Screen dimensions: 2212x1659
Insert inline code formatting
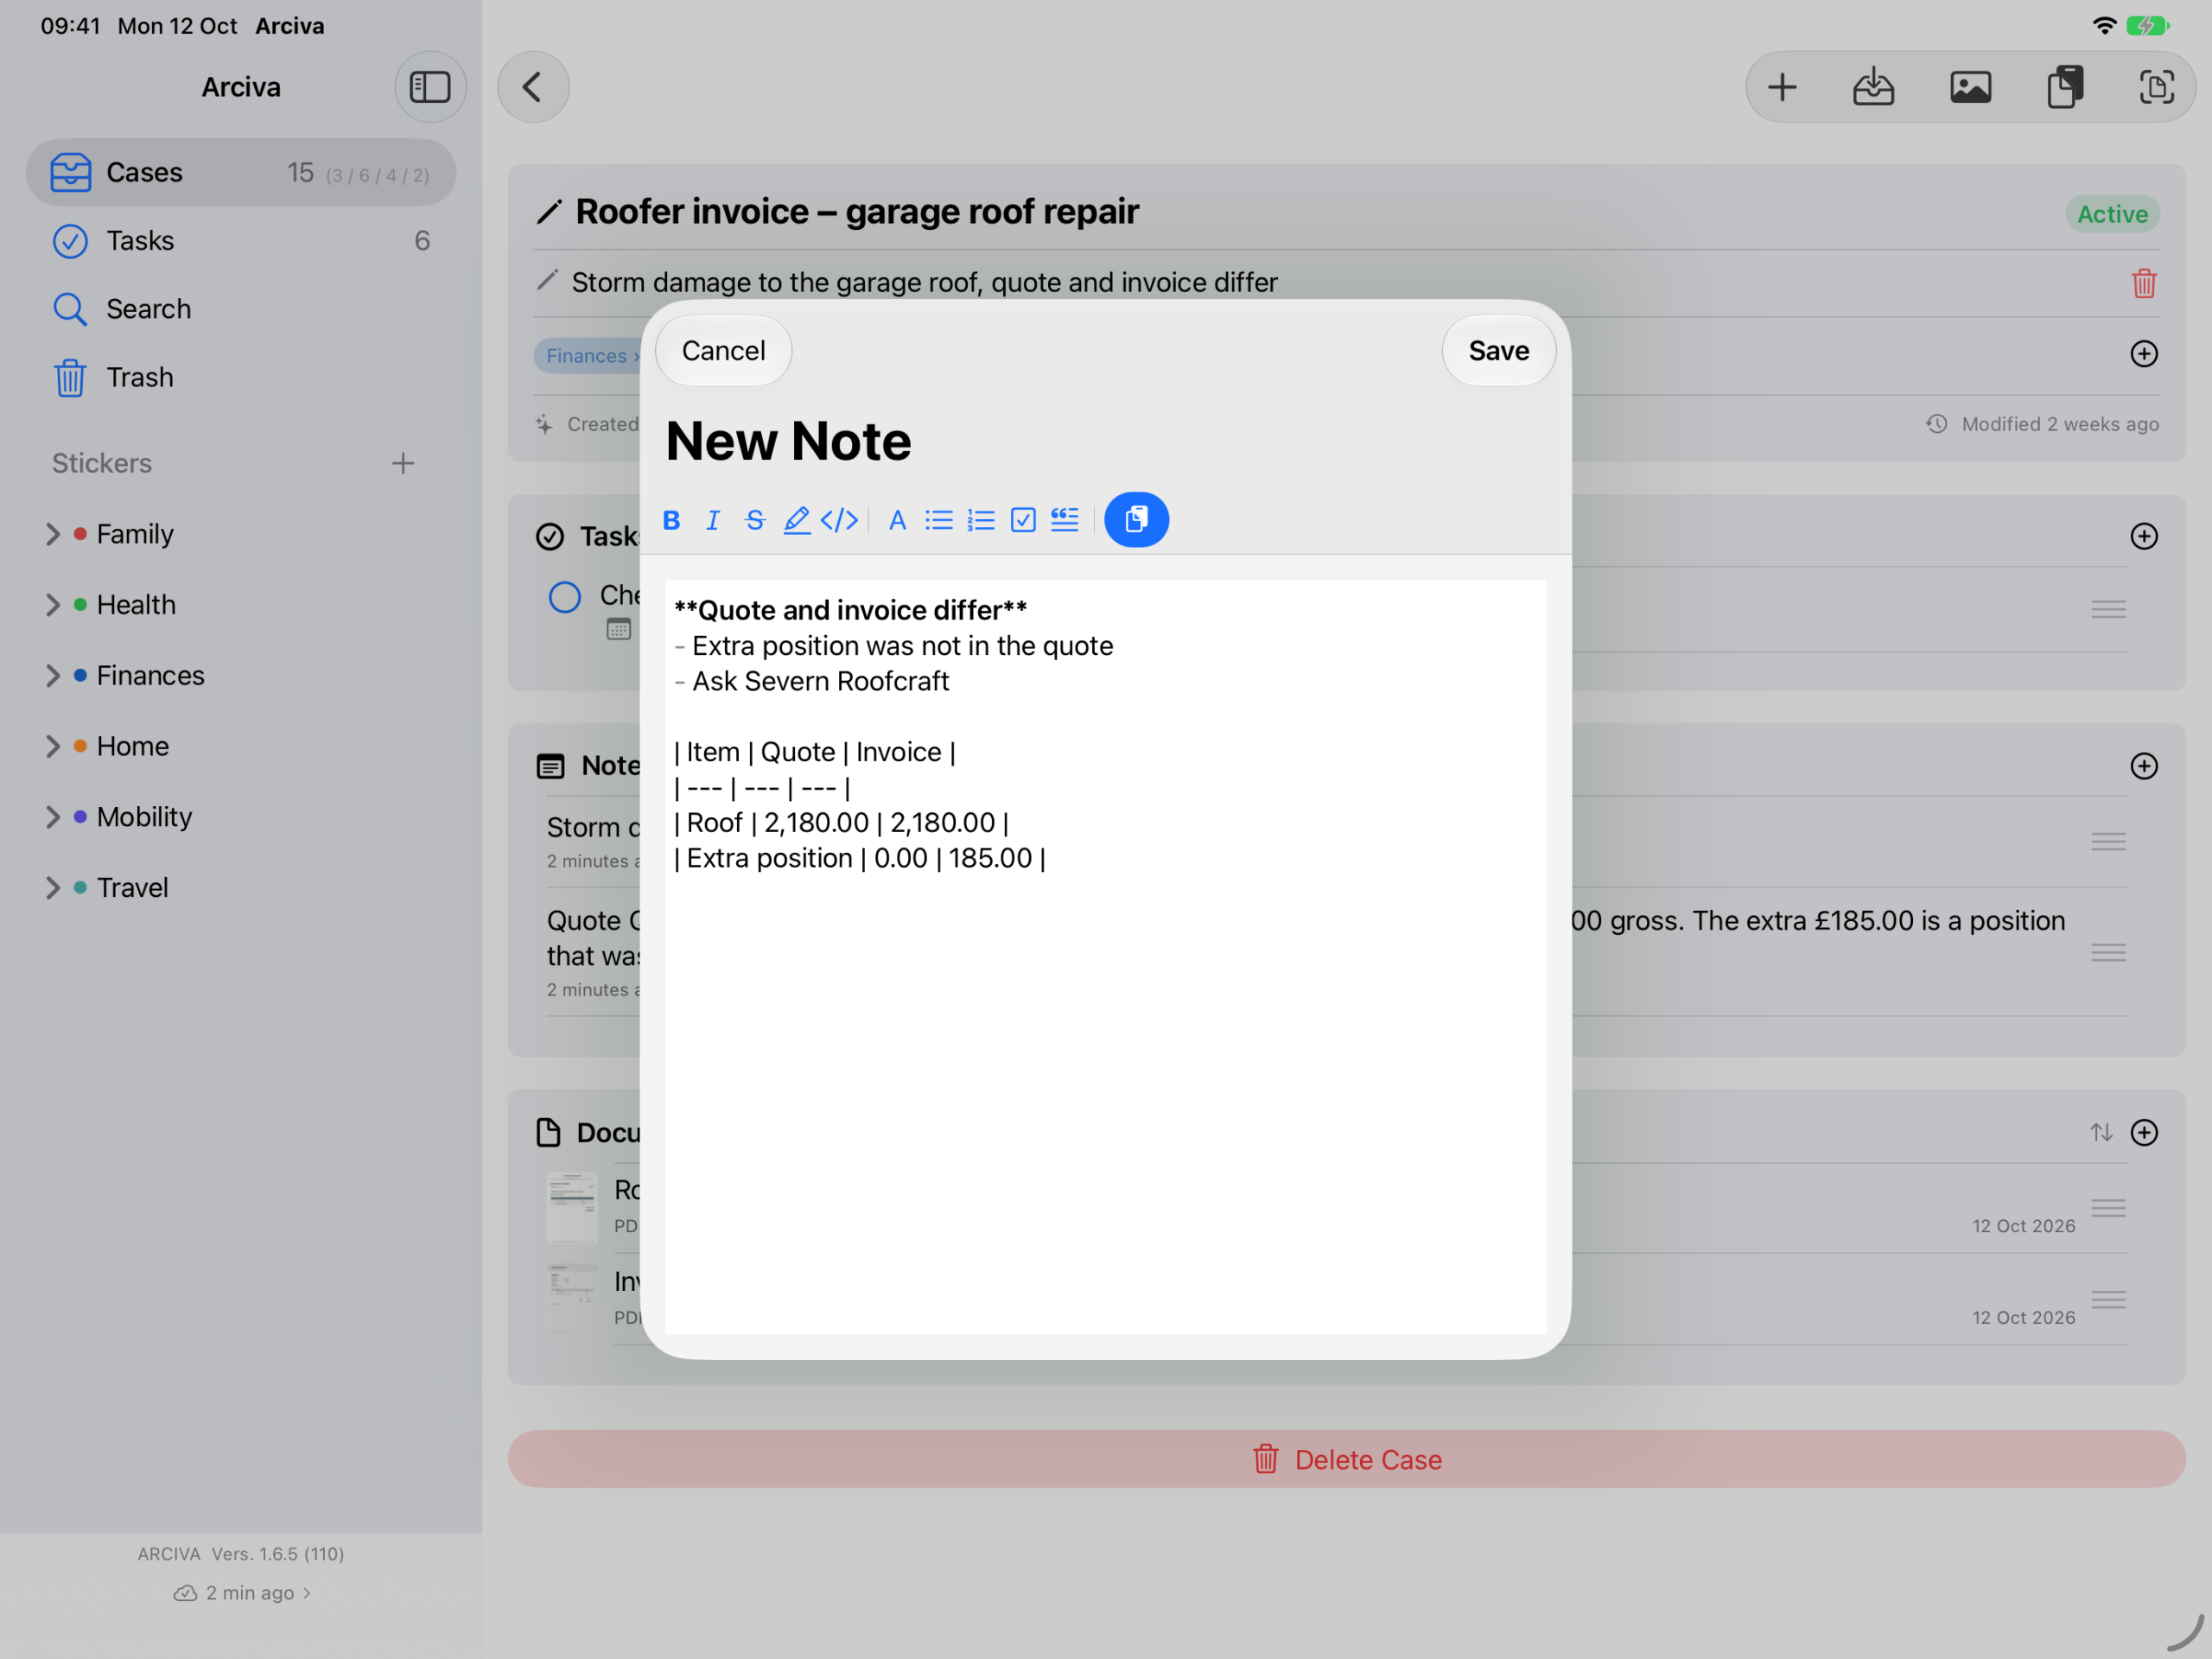coord(839,520)
